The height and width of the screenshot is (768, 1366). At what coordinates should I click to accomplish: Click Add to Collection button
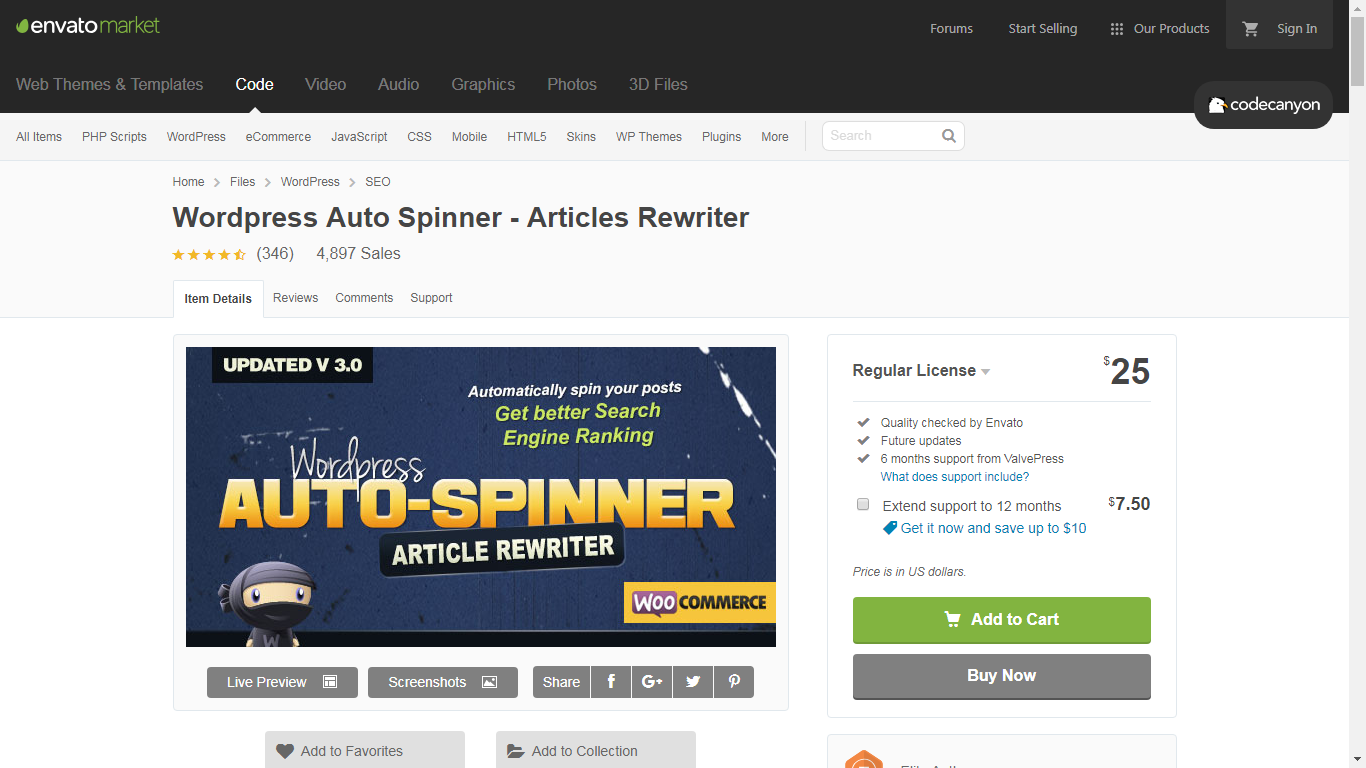[596, 751]
